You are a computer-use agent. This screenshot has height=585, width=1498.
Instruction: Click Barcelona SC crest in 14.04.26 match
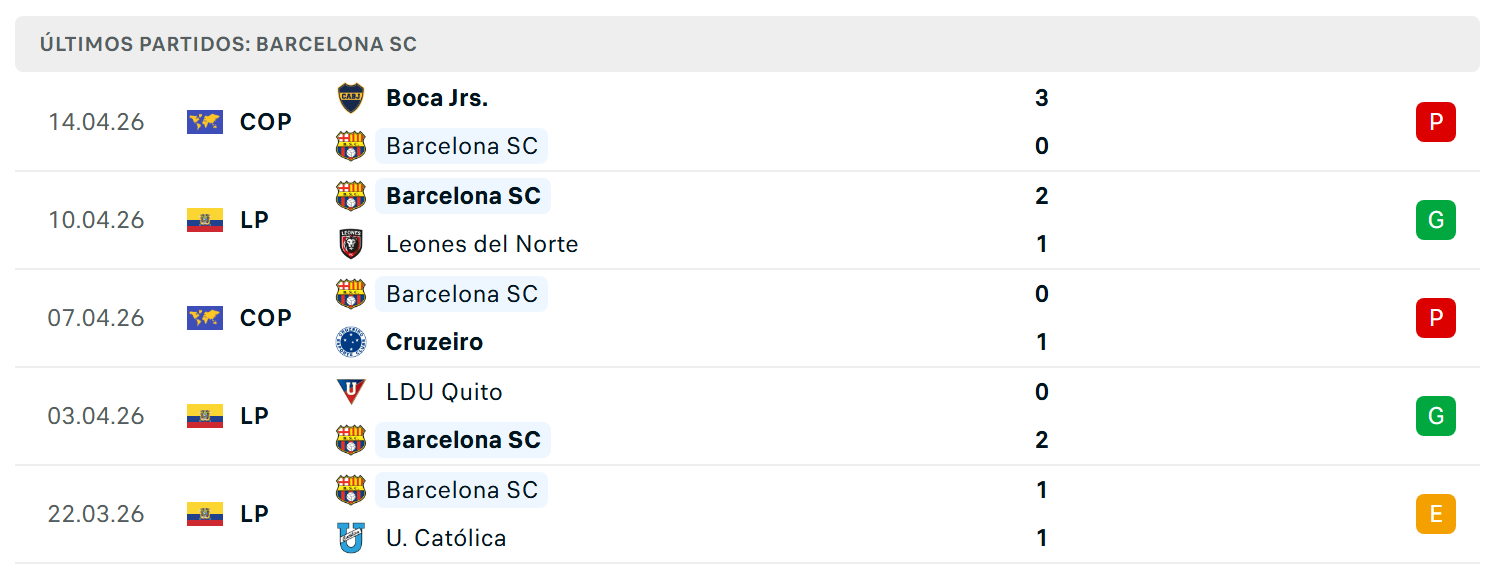coord(350,146)
